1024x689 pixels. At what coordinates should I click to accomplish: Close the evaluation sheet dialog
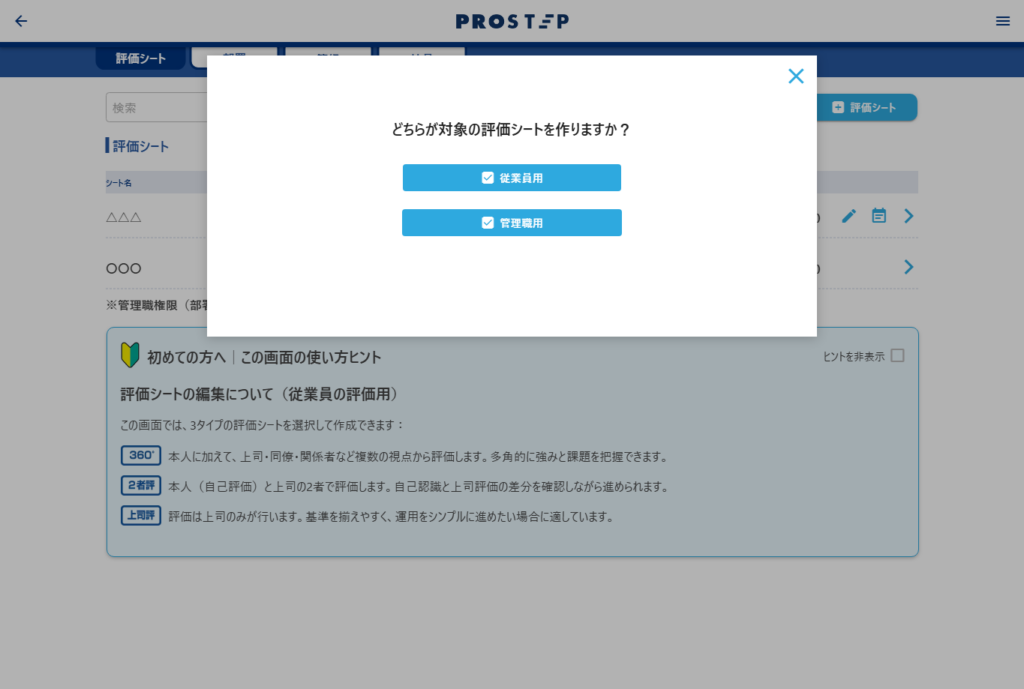[796, 76]
